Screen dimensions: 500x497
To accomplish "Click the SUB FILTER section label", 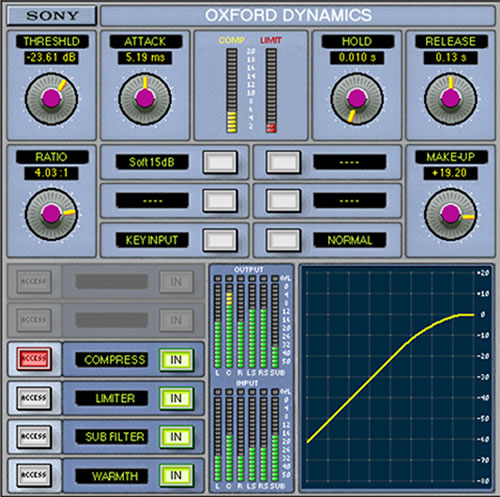I will pos(112,437).
